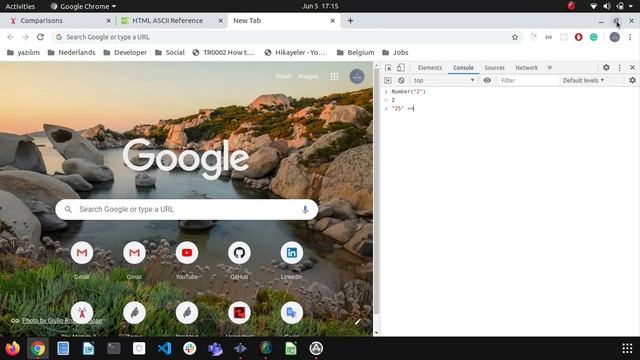Image resolution: width=640 pixels, height=360 pixels.
Task: Clear the console with the clear icon
Action: pos(401,80)
